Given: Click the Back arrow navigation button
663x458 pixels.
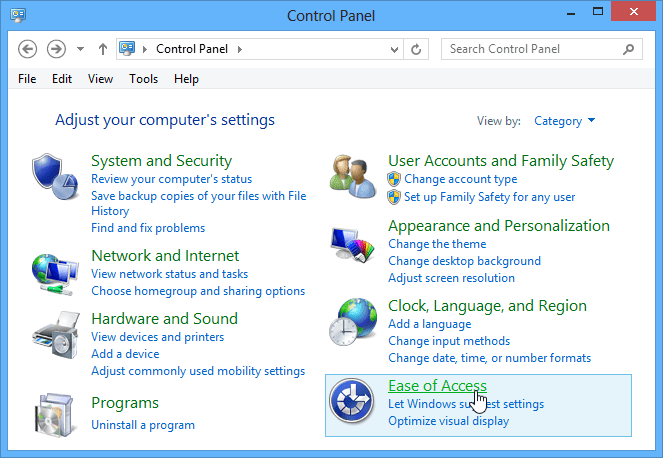Looking at the screenshot, I should [27, 49].
